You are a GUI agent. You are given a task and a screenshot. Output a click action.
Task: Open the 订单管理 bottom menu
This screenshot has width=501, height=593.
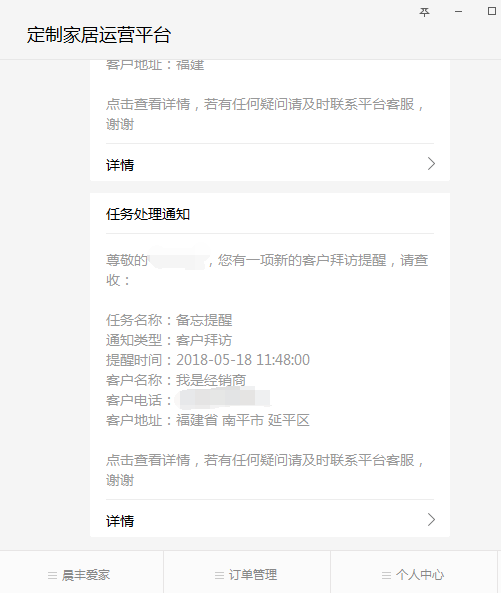coord(247,575)
